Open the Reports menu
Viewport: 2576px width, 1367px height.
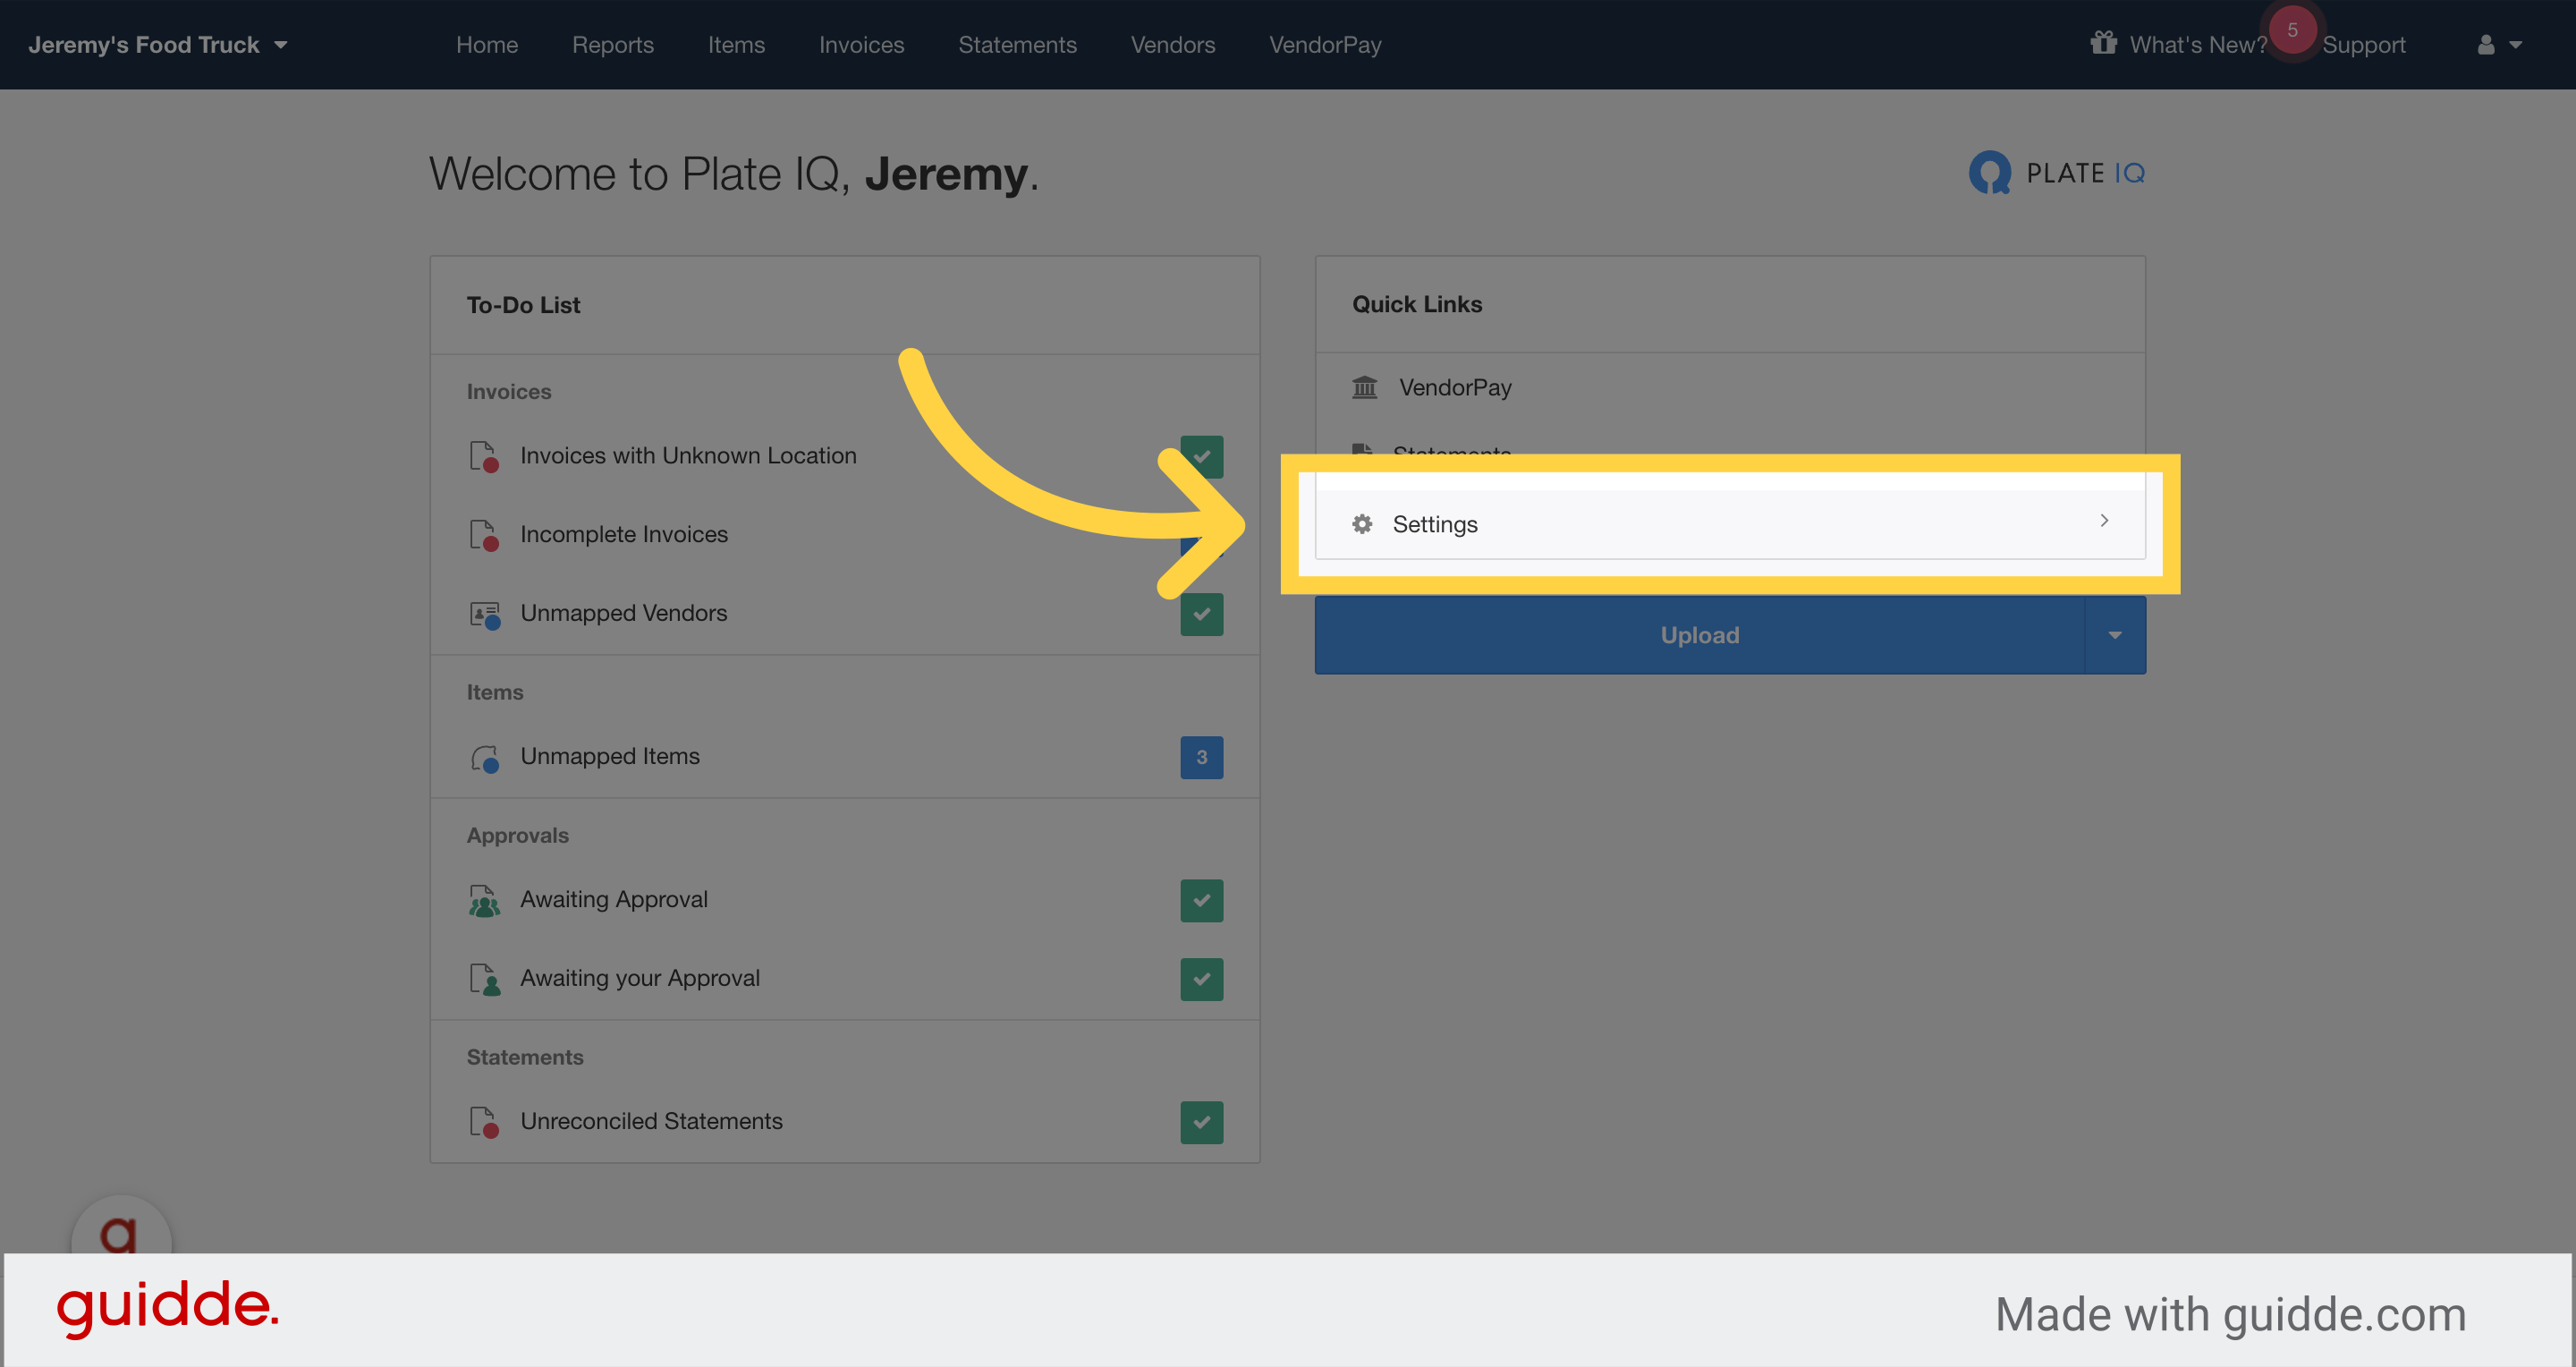click(613, 45)
